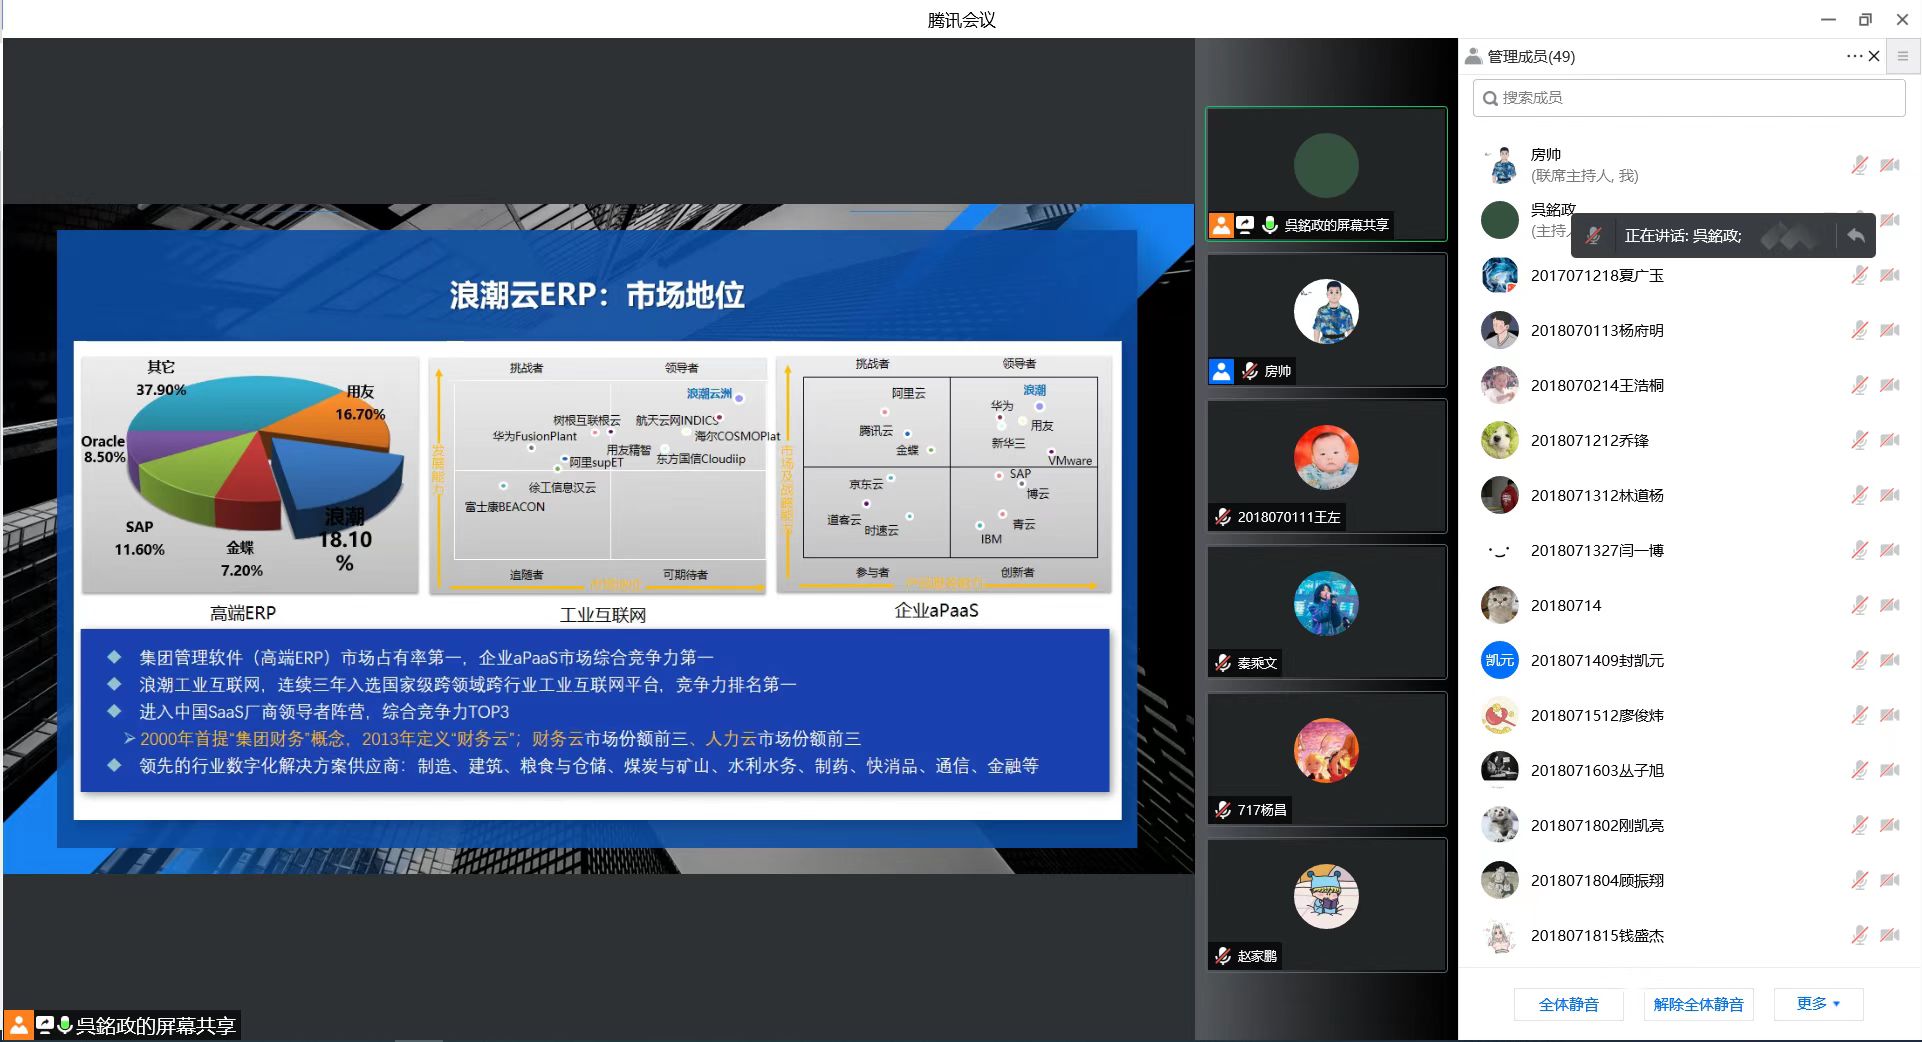This screenshot has width=1922, height=1042.
Task: Click the hamburger menu icon at top right
Action: point(1903,57)
